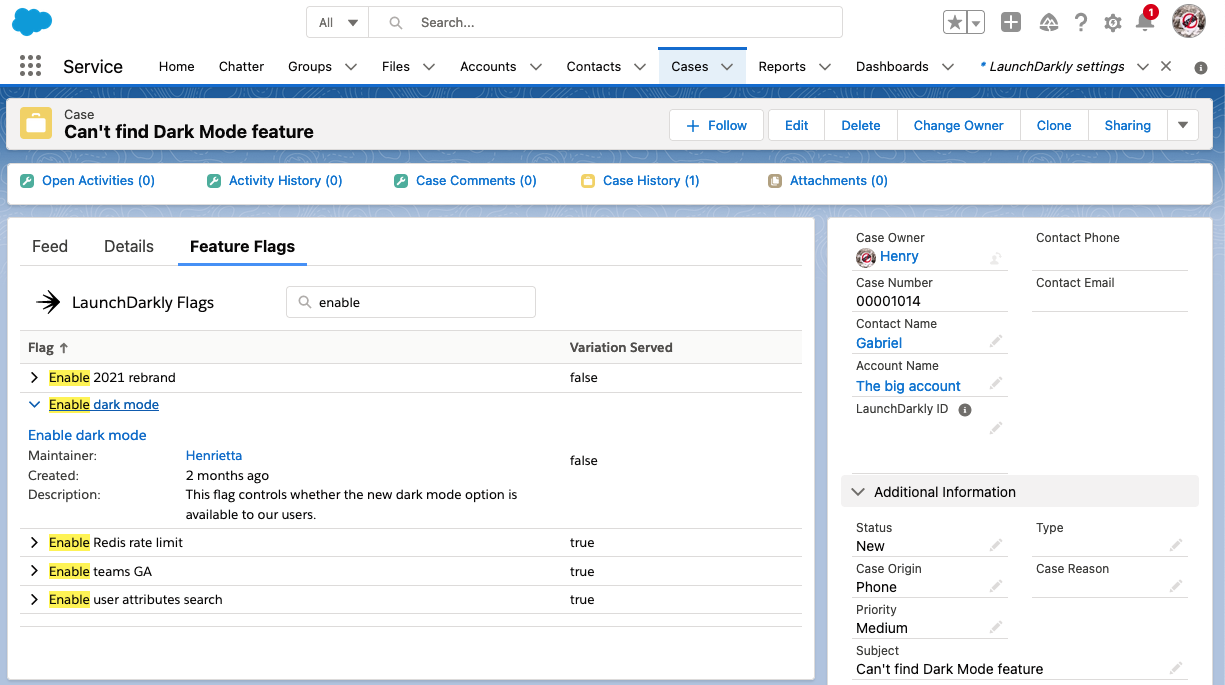Edit Status pencil icon
This screenshot has height=685, width=1225.
pos(996,545)
